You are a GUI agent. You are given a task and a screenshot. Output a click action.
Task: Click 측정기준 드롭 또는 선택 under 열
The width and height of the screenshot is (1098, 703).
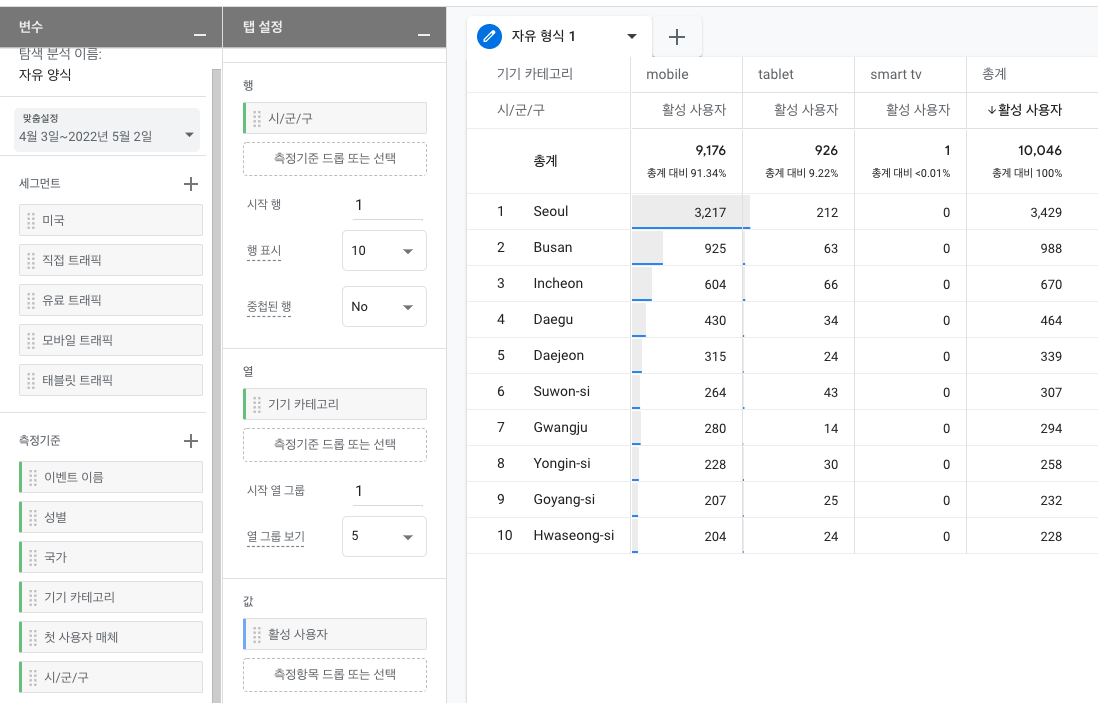[335, 445]
